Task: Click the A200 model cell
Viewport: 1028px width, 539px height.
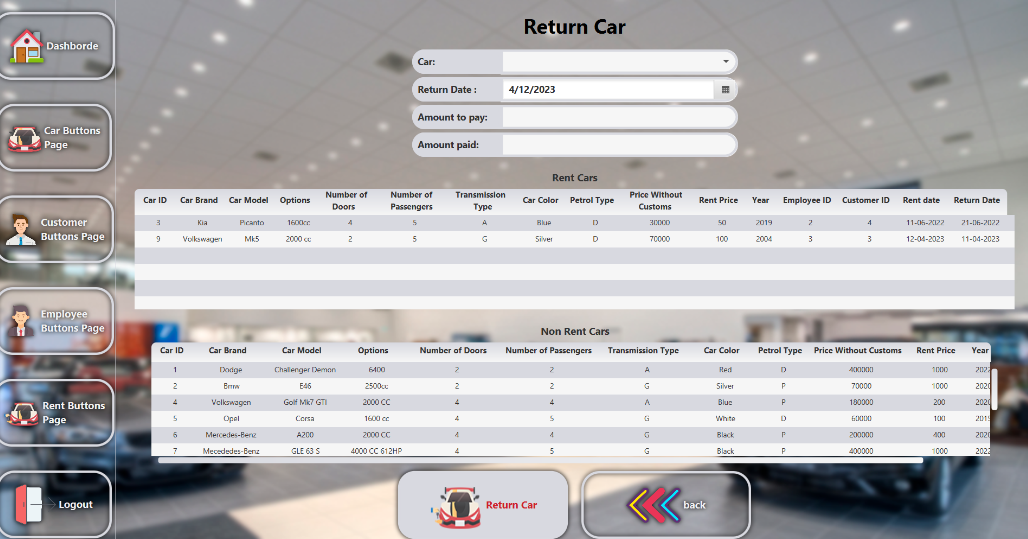Action: [x=305, y=435]
